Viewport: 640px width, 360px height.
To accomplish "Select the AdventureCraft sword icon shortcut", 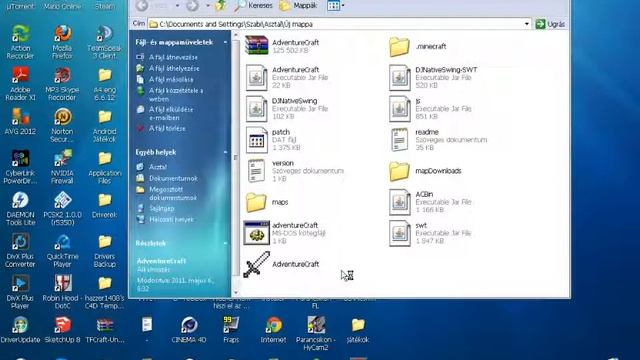I will [x=281, y=264].
